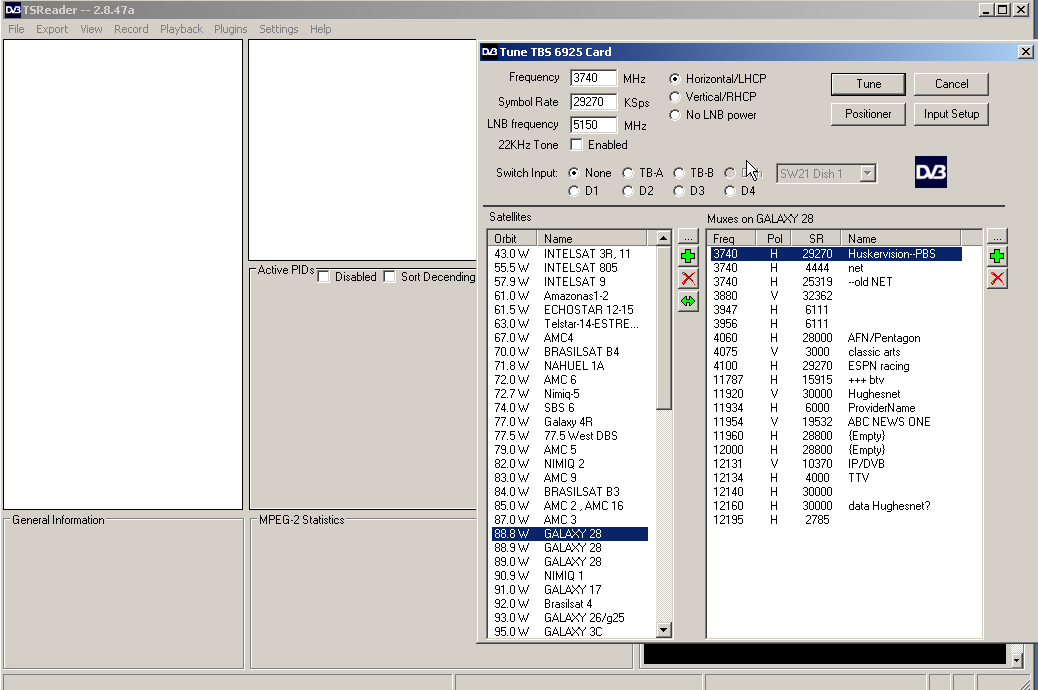Select the ABC NEWS ONE mux row

tap(835, 422)
